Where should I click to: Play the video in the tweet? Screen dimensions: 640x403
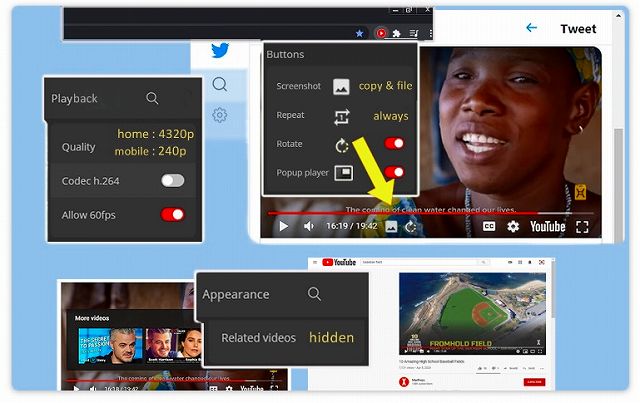[283, 227]
